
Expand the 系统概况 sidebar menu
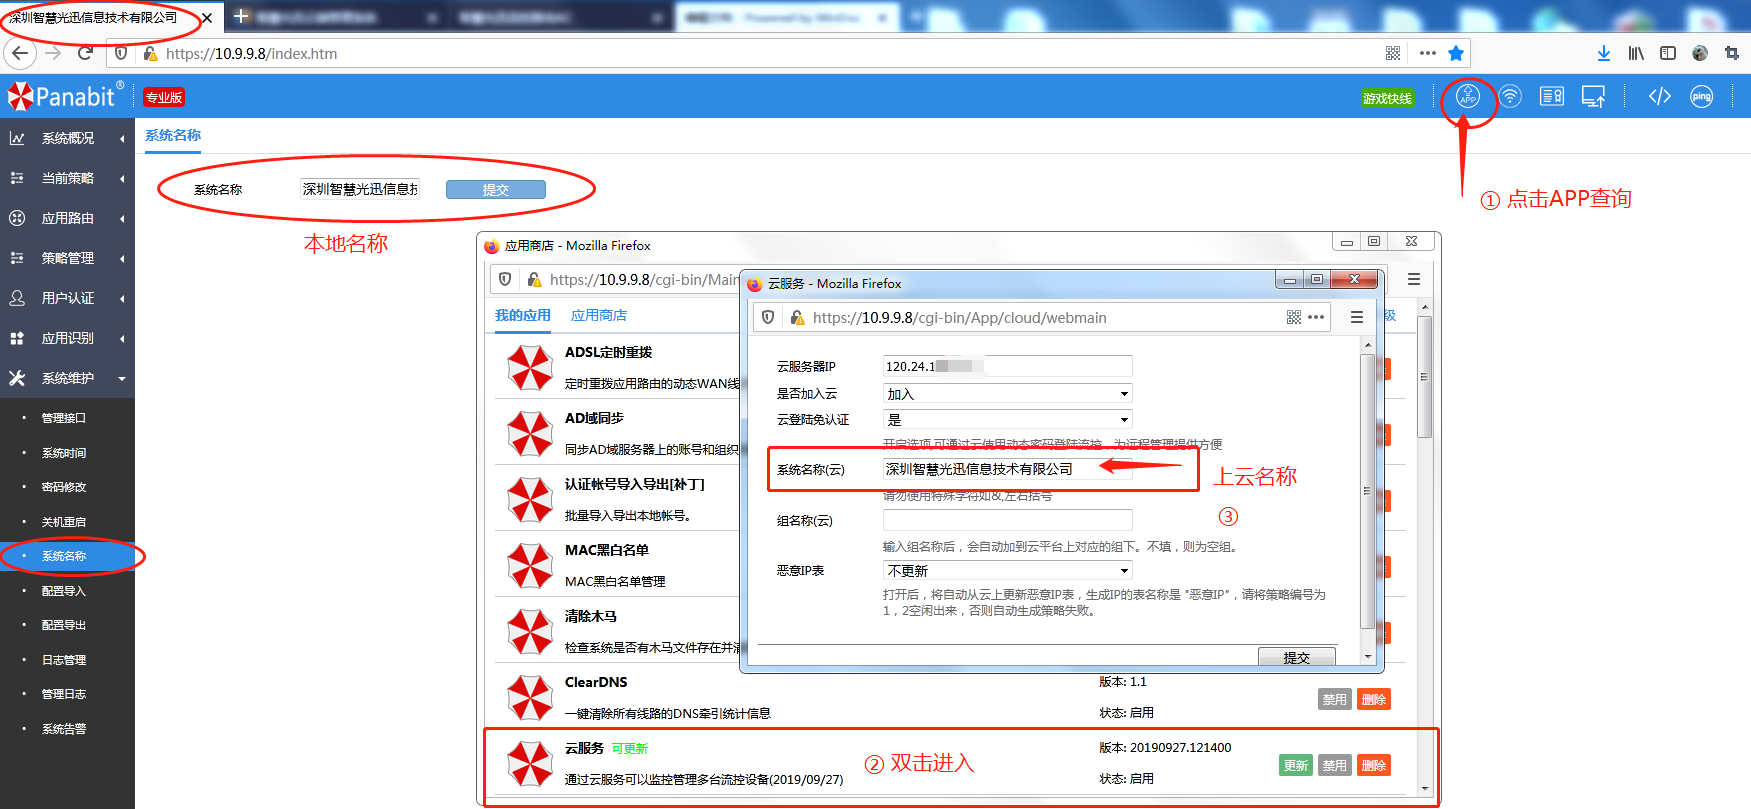point(67,138)
